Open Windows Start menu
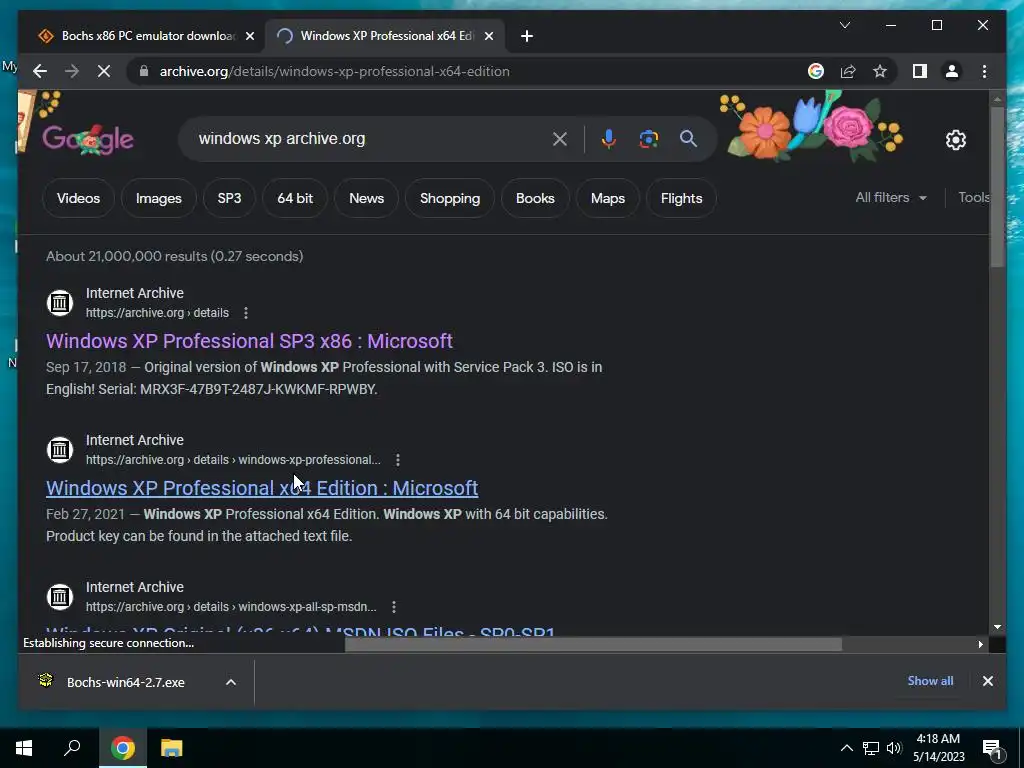 tap(24, 748)
